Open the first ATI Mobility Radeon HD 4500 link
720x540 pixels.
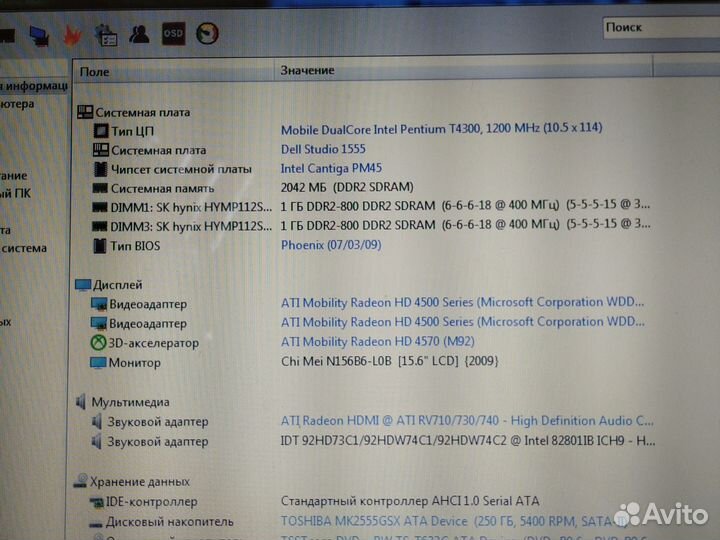click(x=462, y=303)
